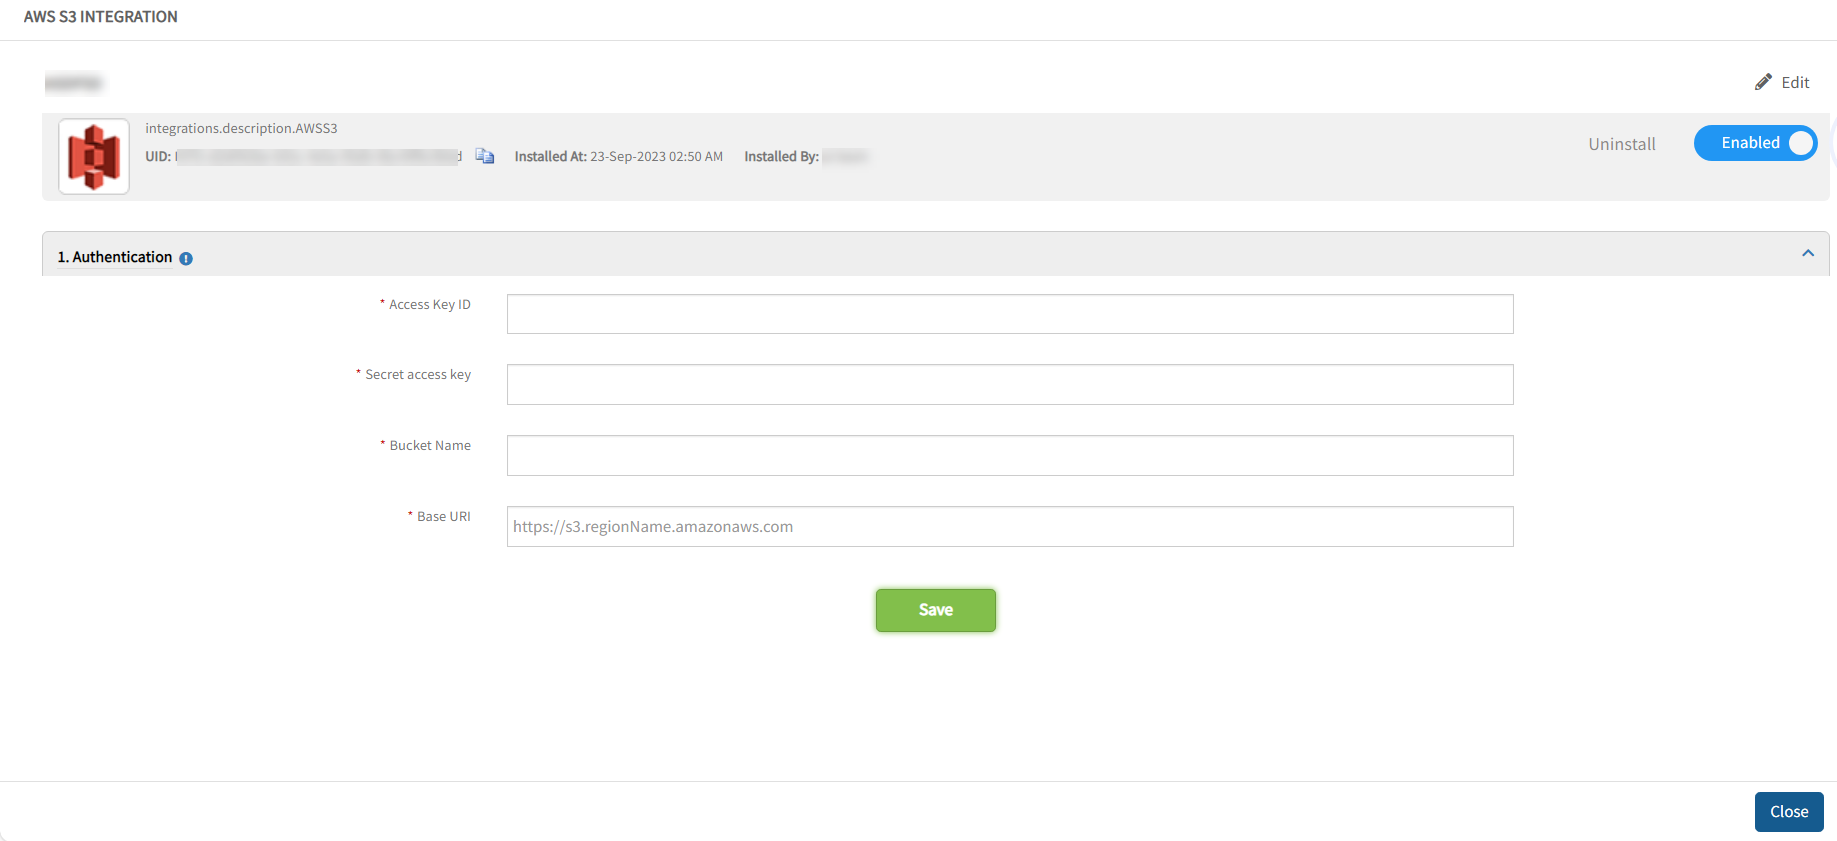Screen dimensions: 1837x841
Task: Focus the Secret access key field
Action: point(1010,384)
